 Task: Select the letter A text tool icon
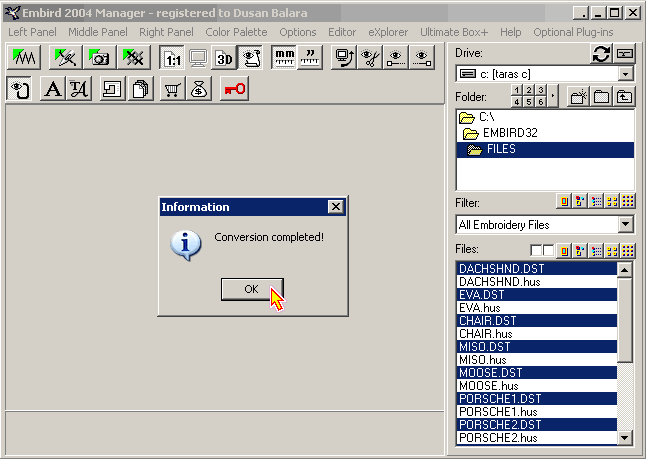[52, 90]
